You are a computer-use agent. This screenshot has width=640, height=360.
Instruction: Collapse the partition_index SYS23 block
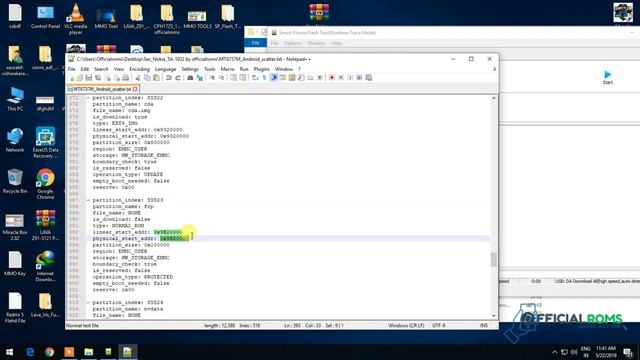pyautogui.click(x=88, y=200)
